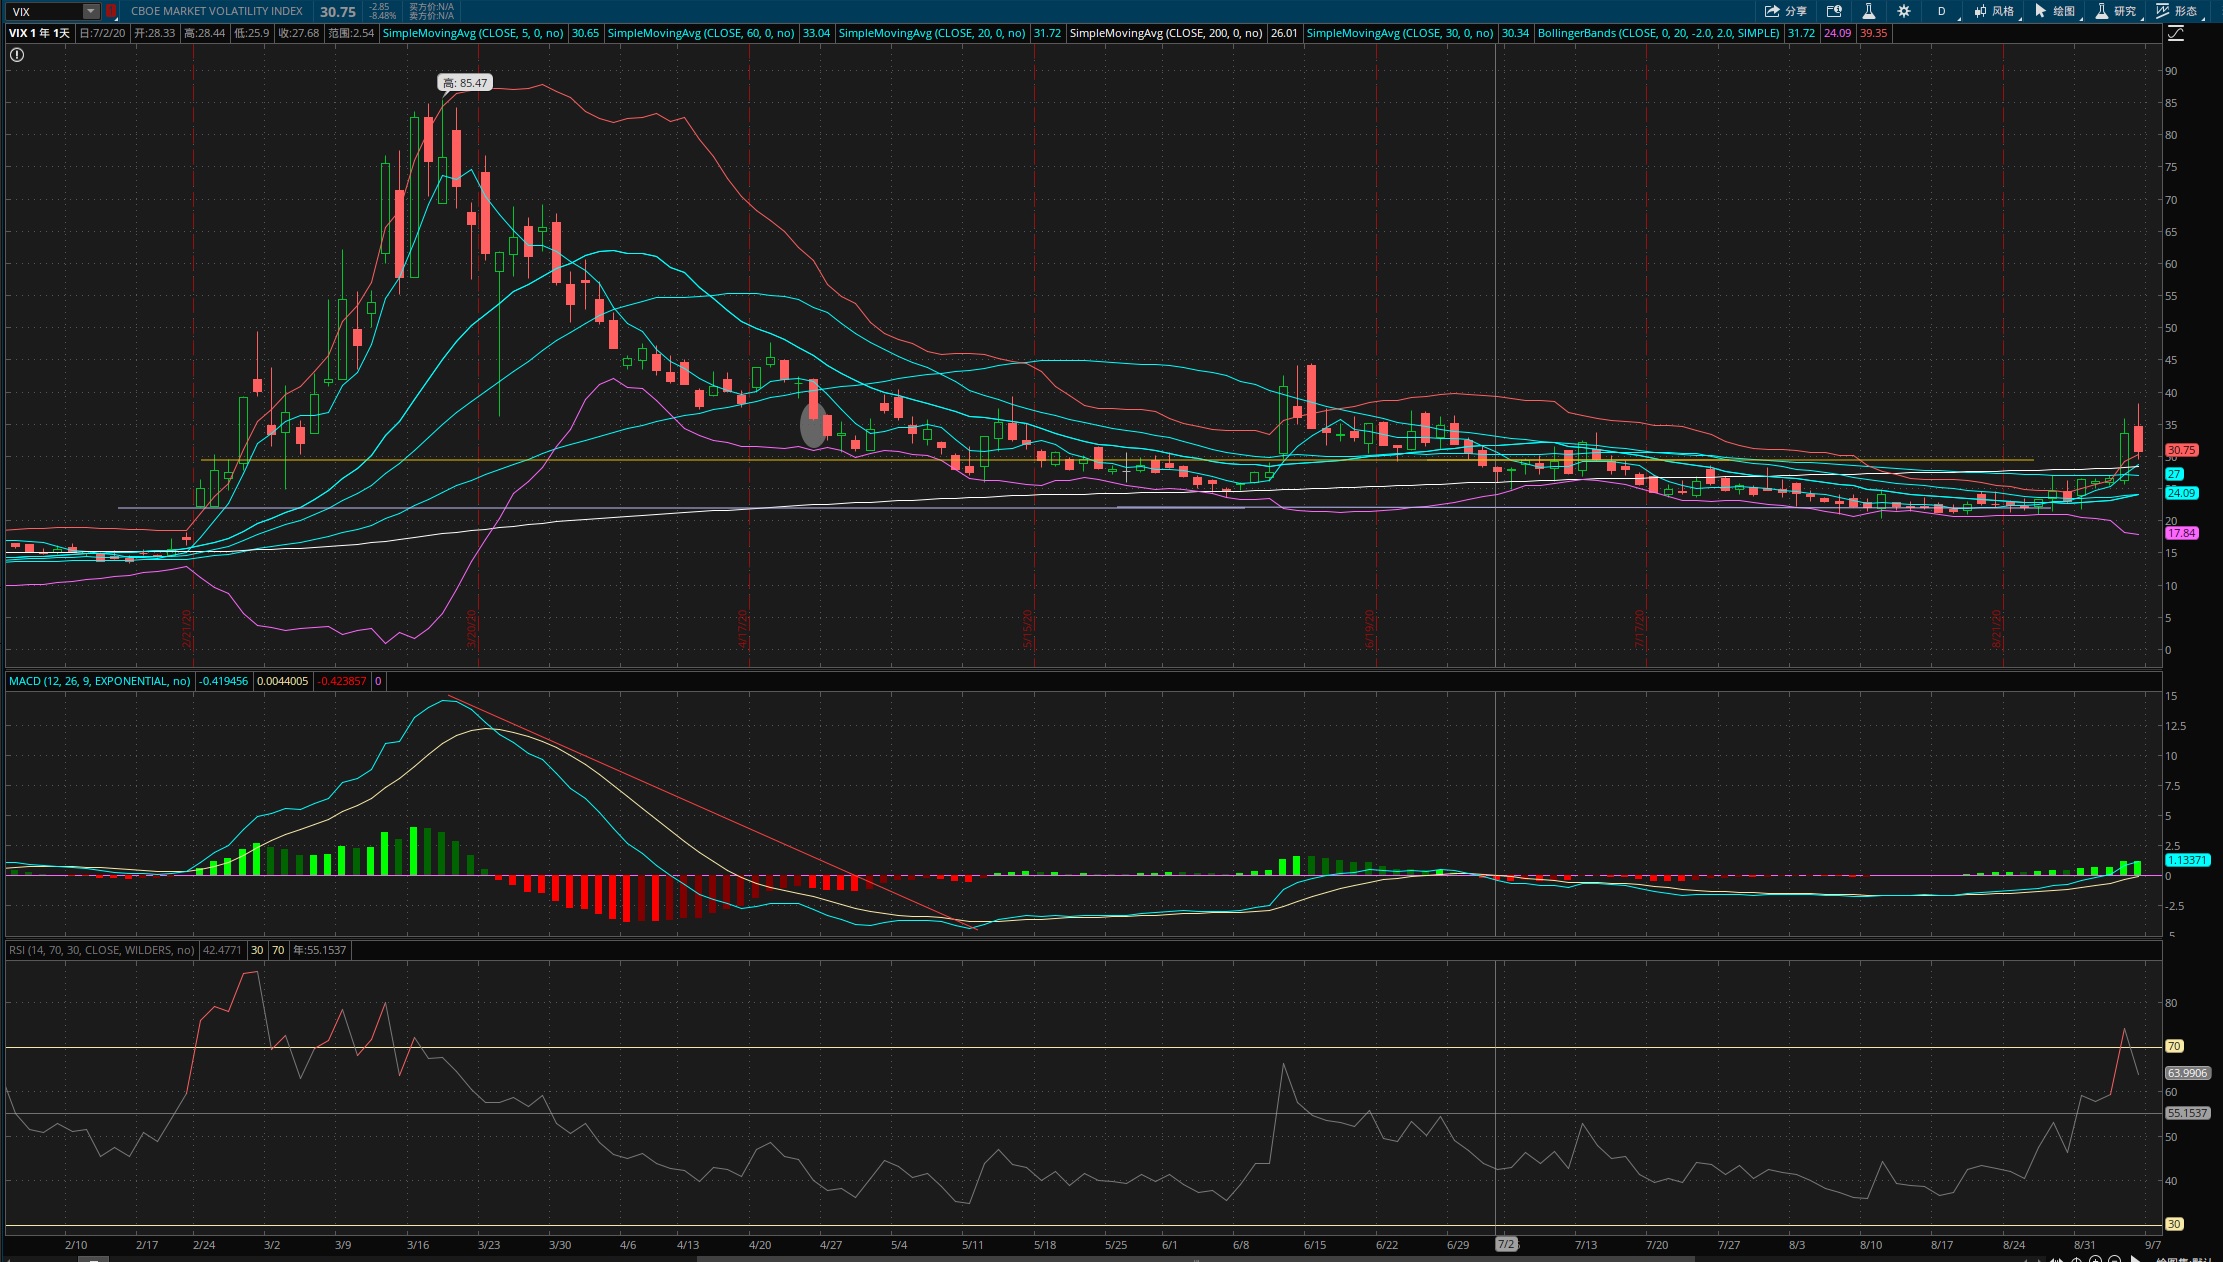Viewport: 2223px width, 1262px height.
Task: Click the red symbol link indicator
Action: pyautogui.click(x=111, y=11)
